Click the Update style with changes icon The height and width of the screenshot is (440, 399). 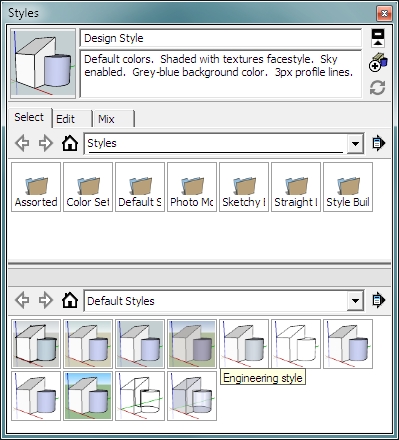tap(378, 88)
